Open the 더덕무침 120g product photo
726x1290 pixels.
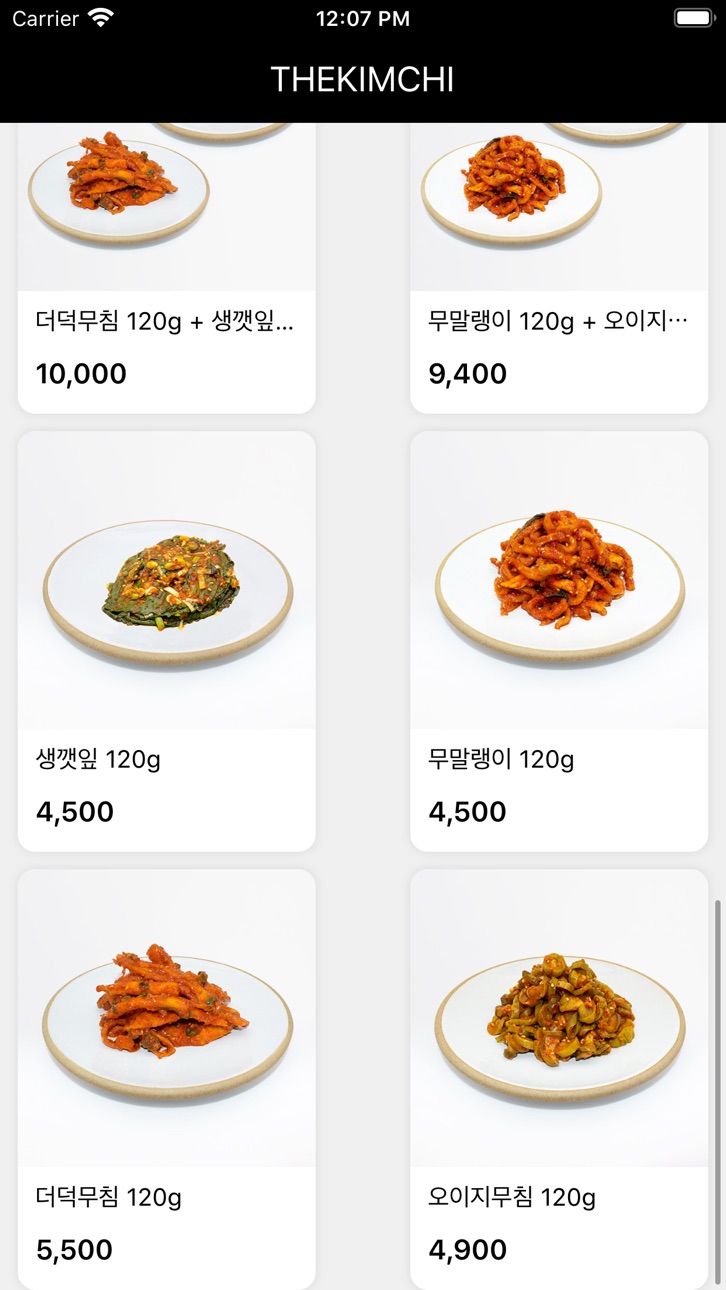coord(167,1018)
